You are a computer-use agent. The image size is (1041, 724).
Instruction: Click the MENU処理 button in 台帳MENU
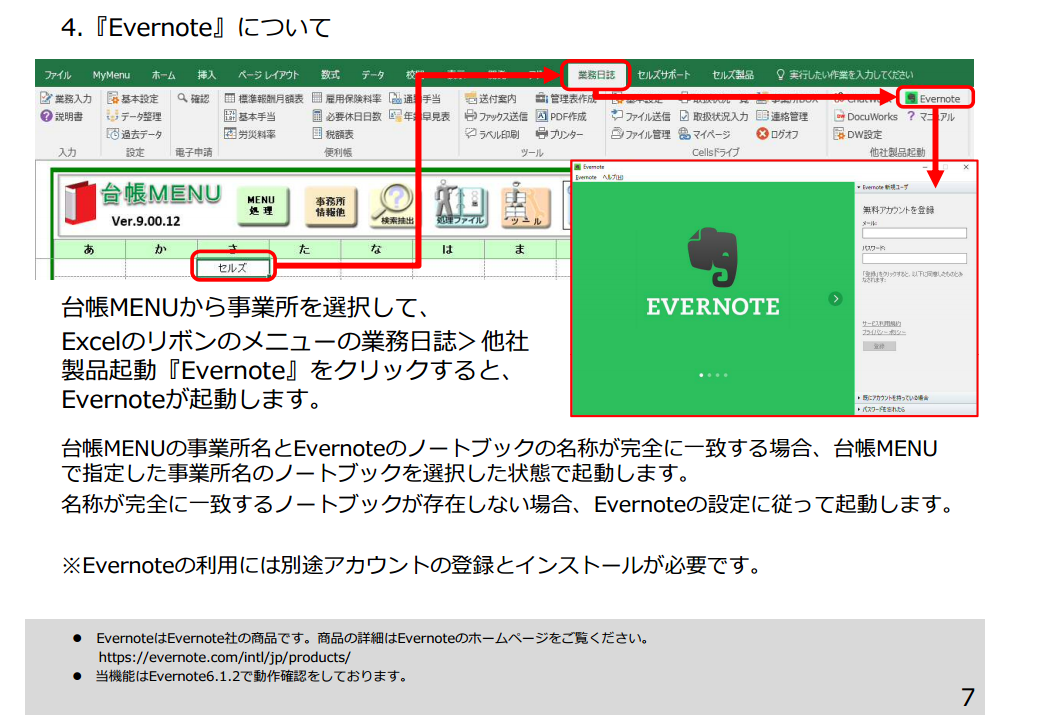pos(261,205)
